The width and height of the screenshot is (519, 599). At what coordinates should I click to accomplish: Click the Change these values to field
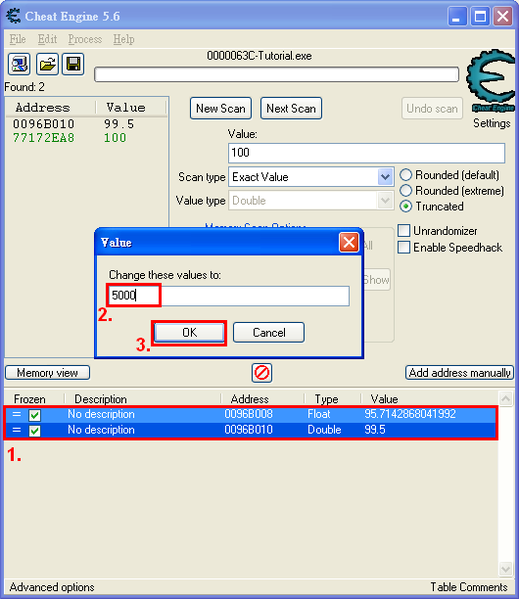point(228,296)
